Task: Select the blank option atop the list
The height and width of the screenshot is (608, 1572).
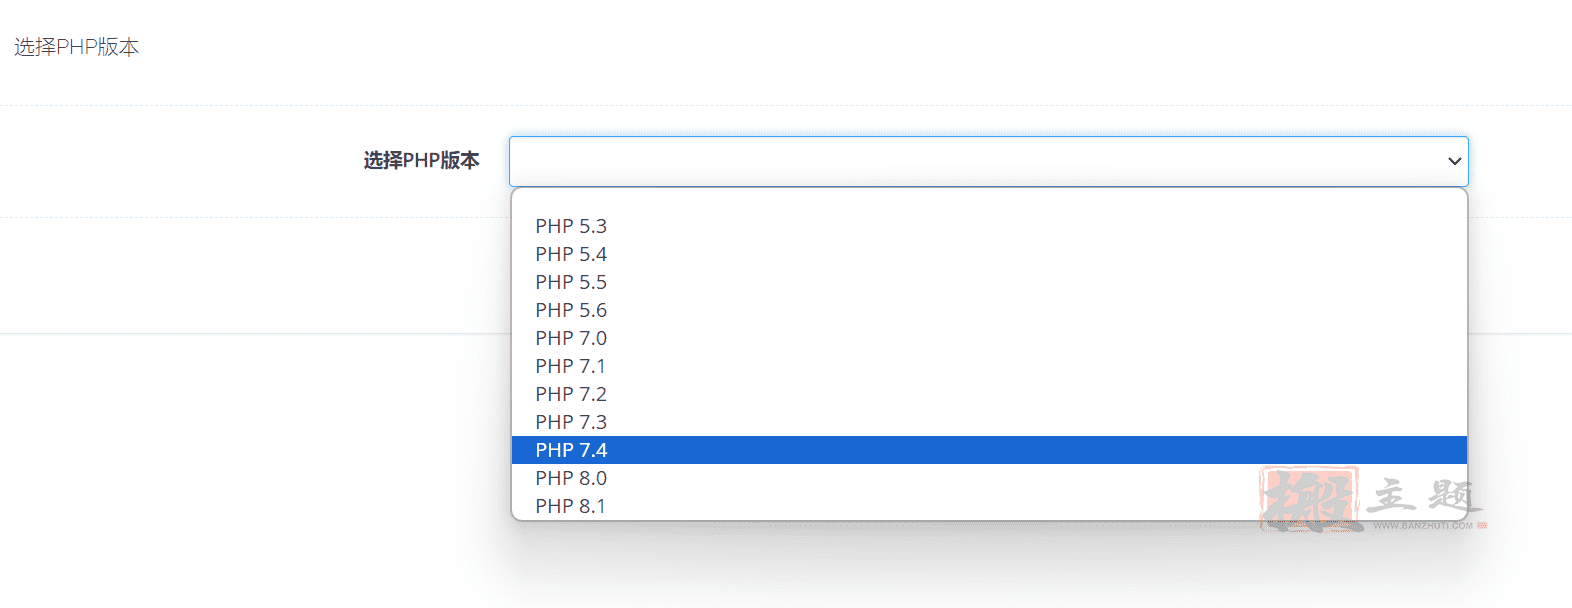Action: coord(989,201)
